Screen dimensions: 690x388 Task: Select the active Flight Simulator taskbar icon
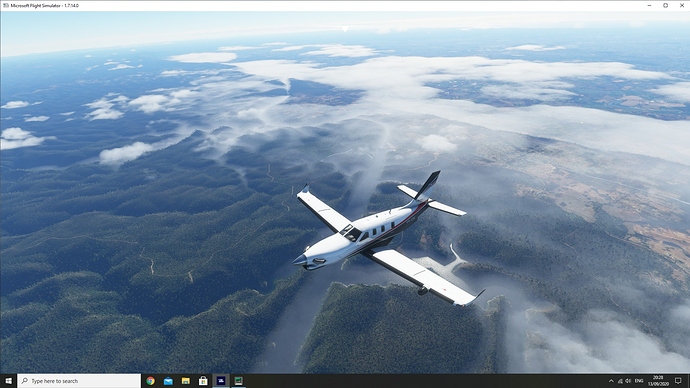pos(221,381)
